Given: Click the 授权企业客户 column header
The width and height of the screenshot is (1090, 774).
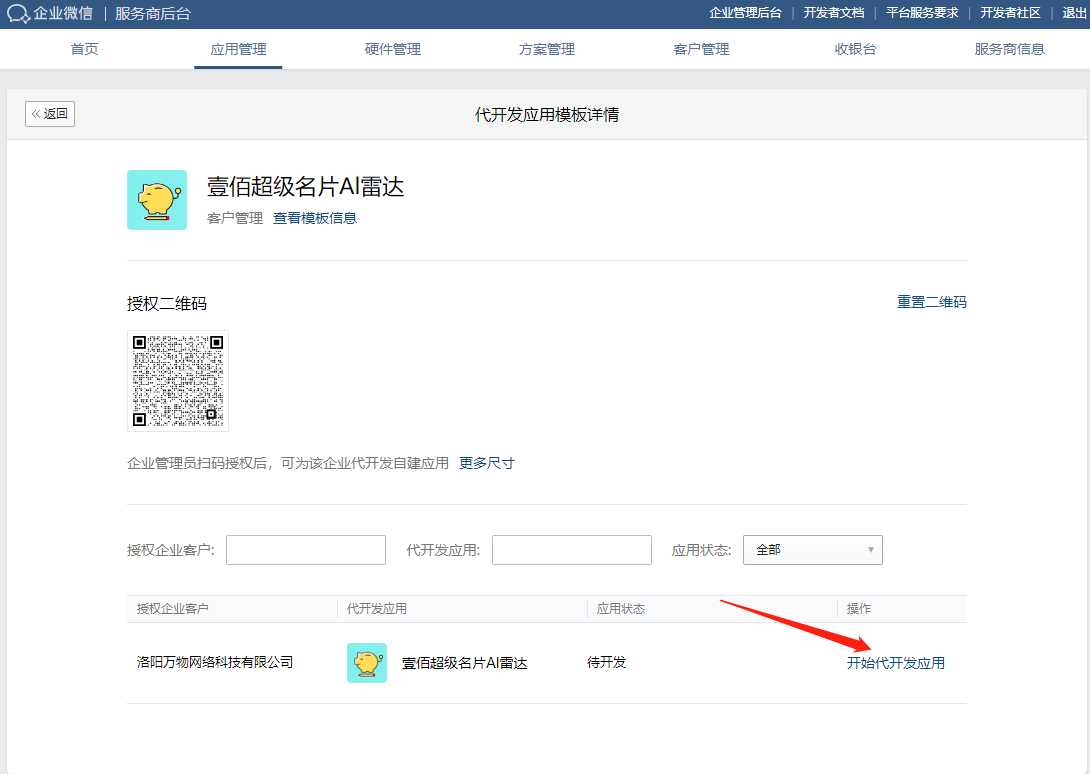Looking at the screenshot, I should coord(172,608).
